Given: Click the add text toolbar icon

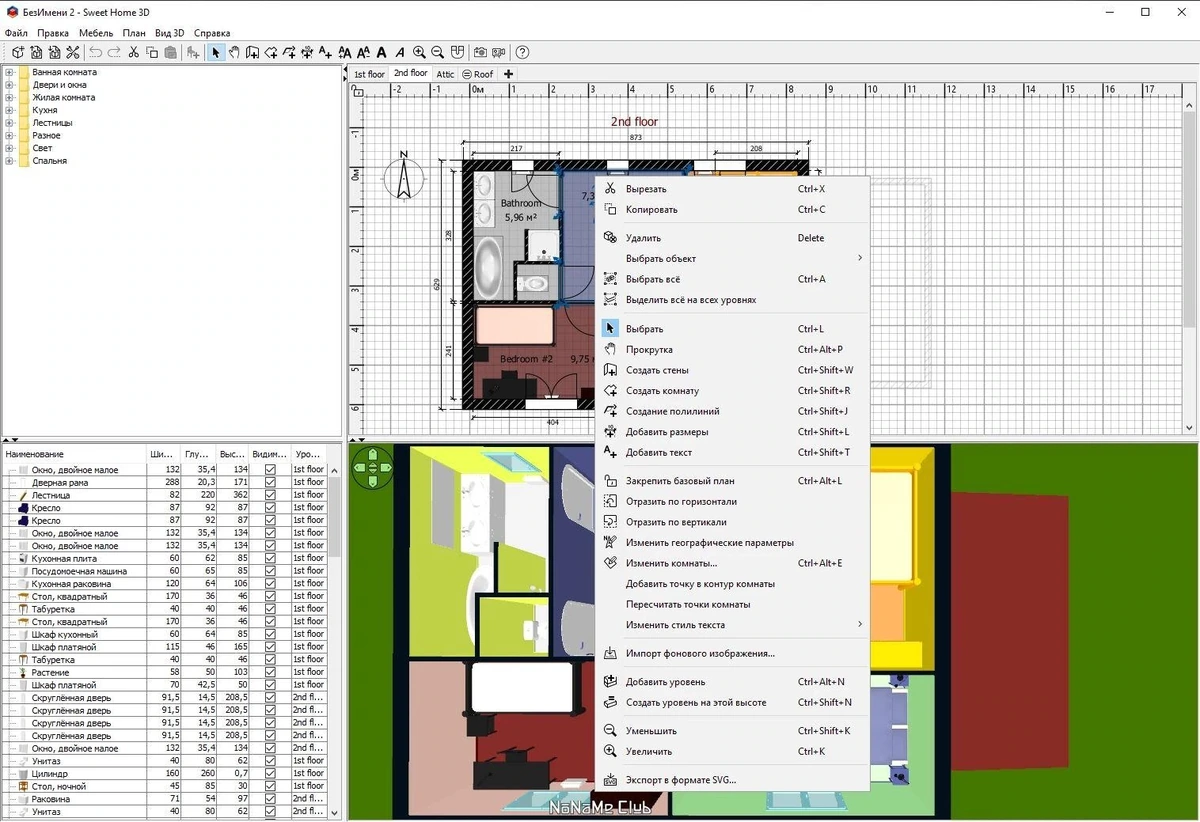Looking at the screenshot, I should pos(325,52).
